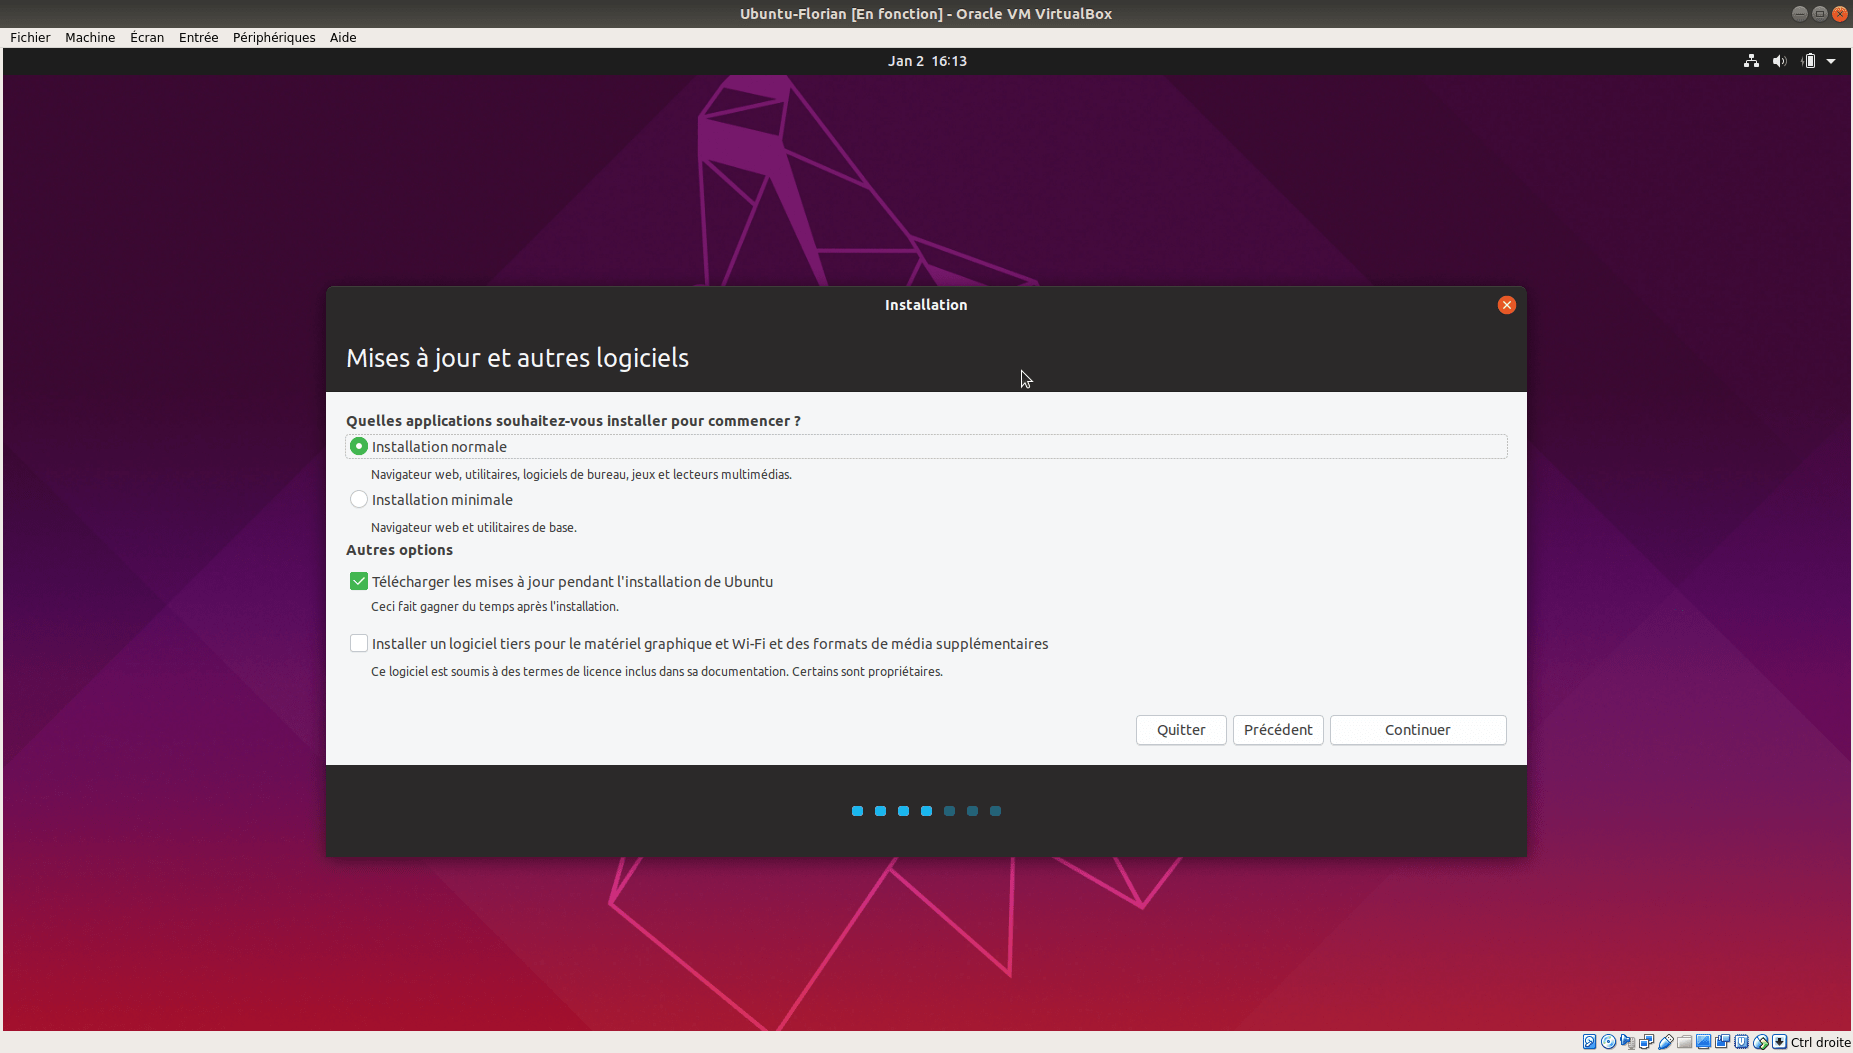The height and width of the screenshot is (1053, 1853).
Task: Click the Précédent button
Action: tap(1278, 730)
